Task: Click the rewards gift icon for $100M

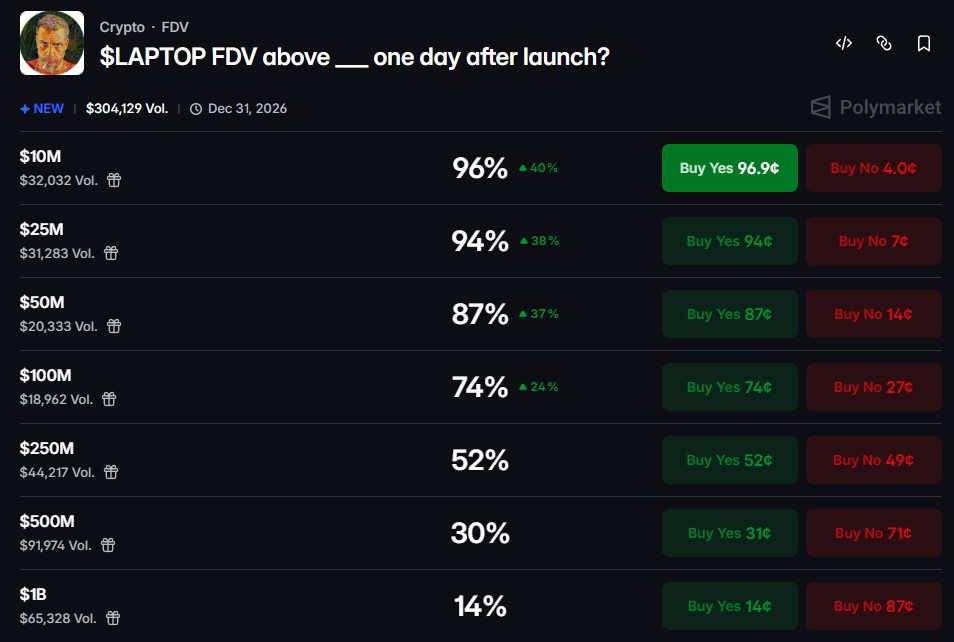Action: [109, 399]
